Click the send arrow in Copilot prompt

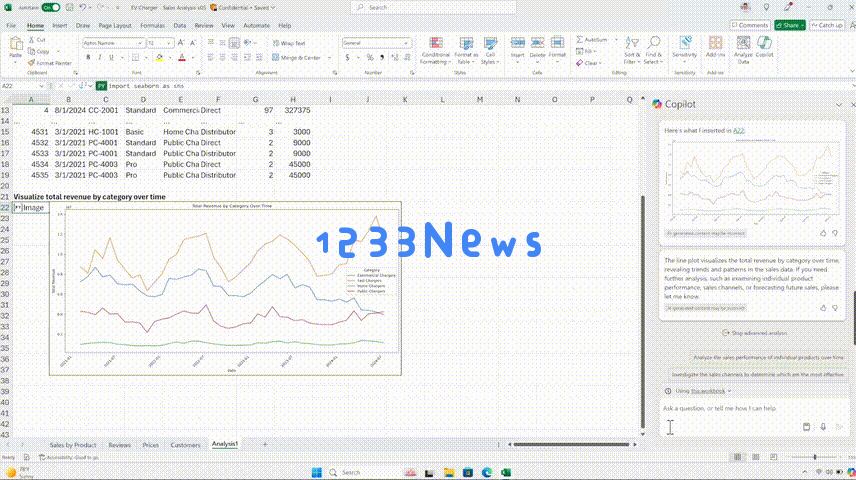point(839,427)
